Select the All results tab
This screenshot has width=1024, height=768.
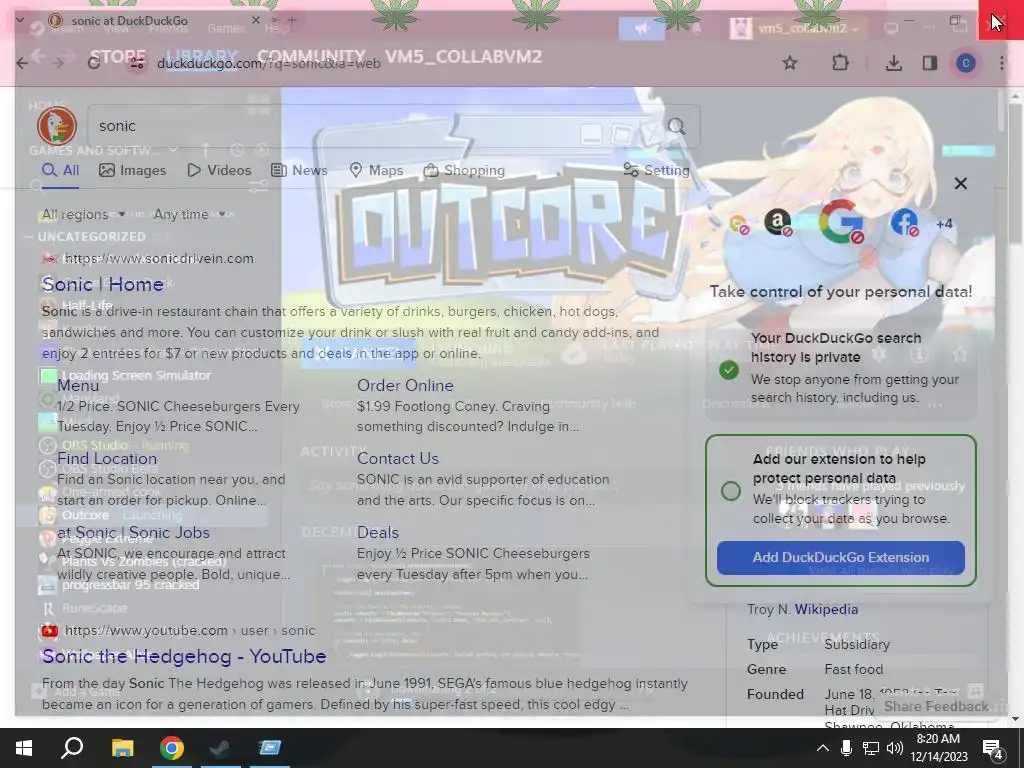[x=60, y=170]
